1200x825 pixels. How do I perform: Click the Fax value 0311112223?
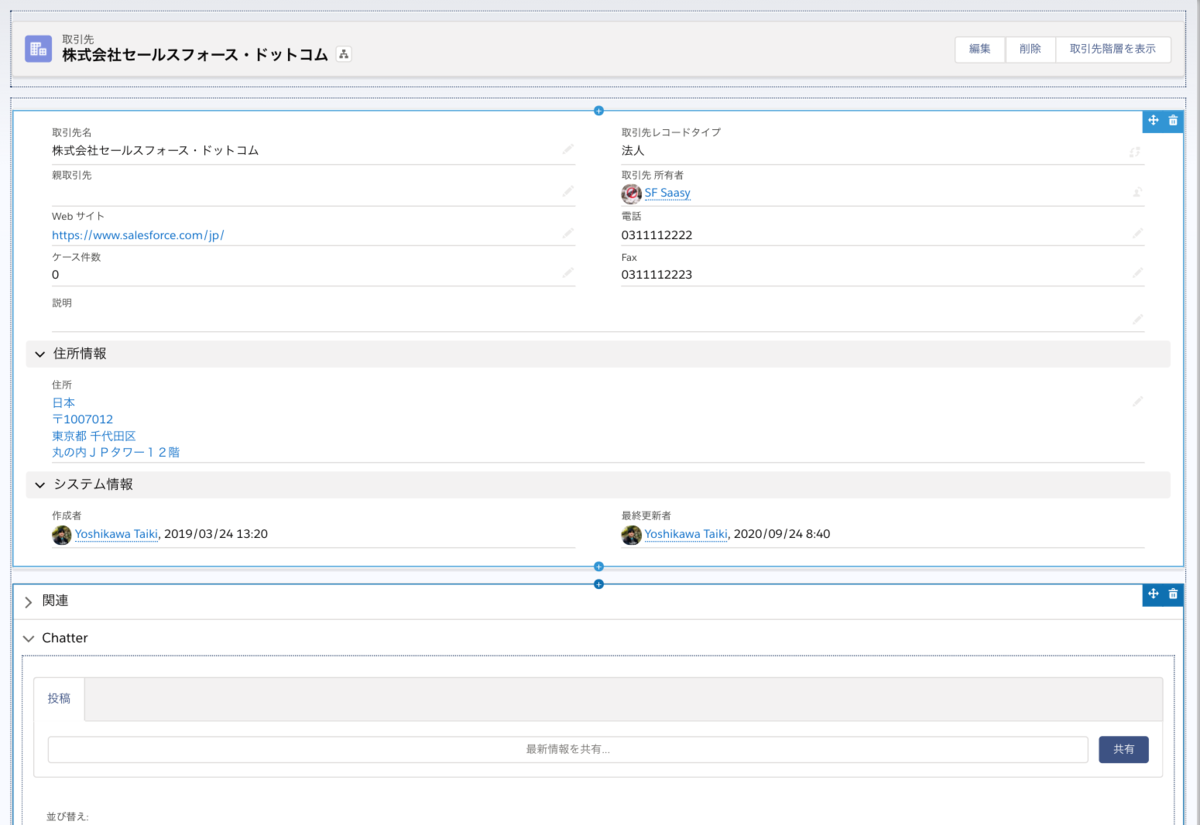tap(657, 274)
